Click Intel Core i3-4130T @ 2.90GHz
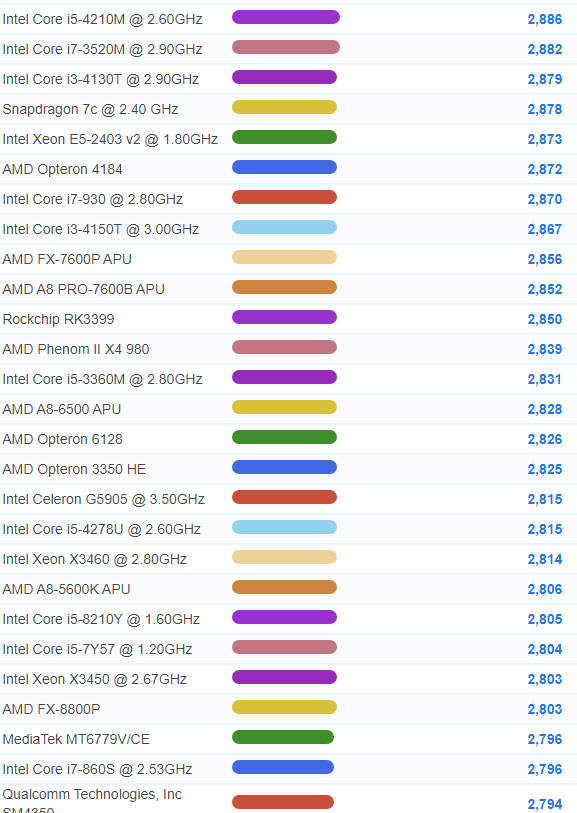Viewport: 577px width, 813px height. coord(101,79)
